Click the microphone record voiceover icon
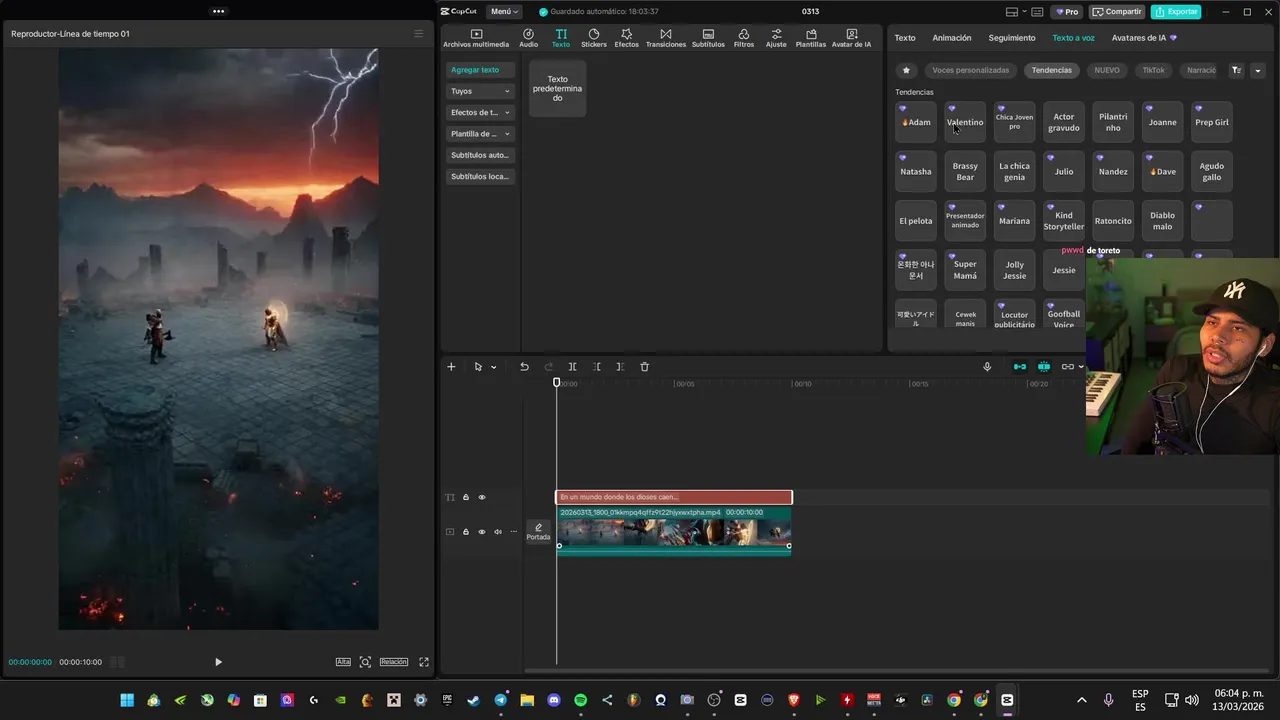 (x=987, y=367)
